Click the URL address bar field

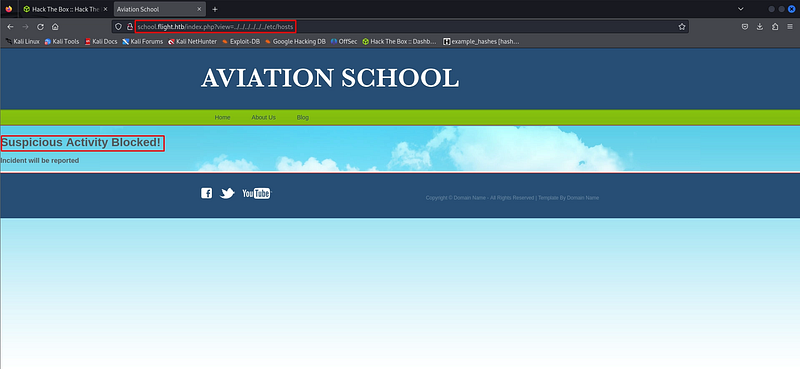point(401,27)
